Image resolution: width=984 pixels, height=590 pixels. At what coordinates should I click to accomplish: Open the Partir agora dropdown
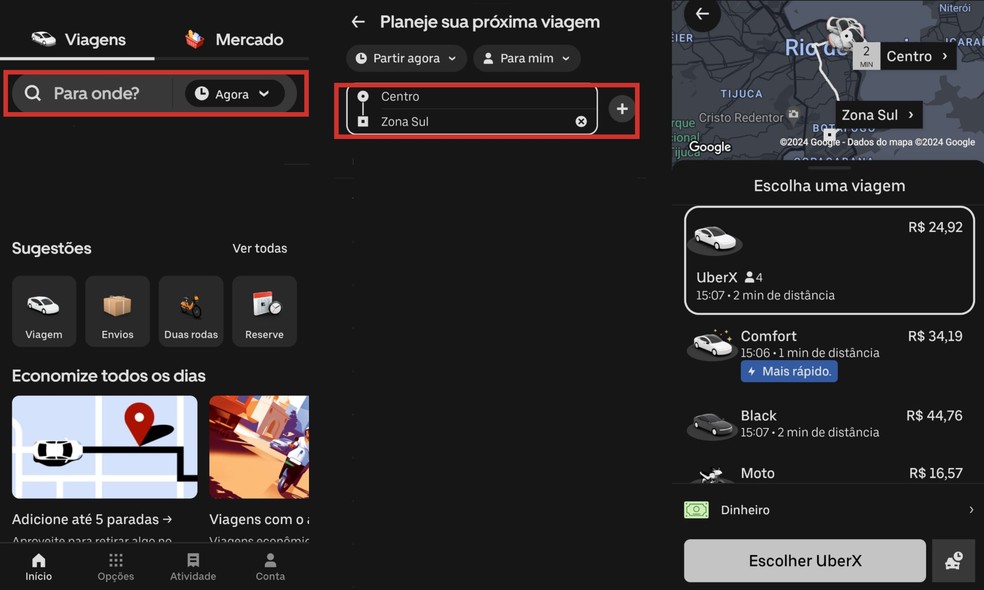(406, 58)
